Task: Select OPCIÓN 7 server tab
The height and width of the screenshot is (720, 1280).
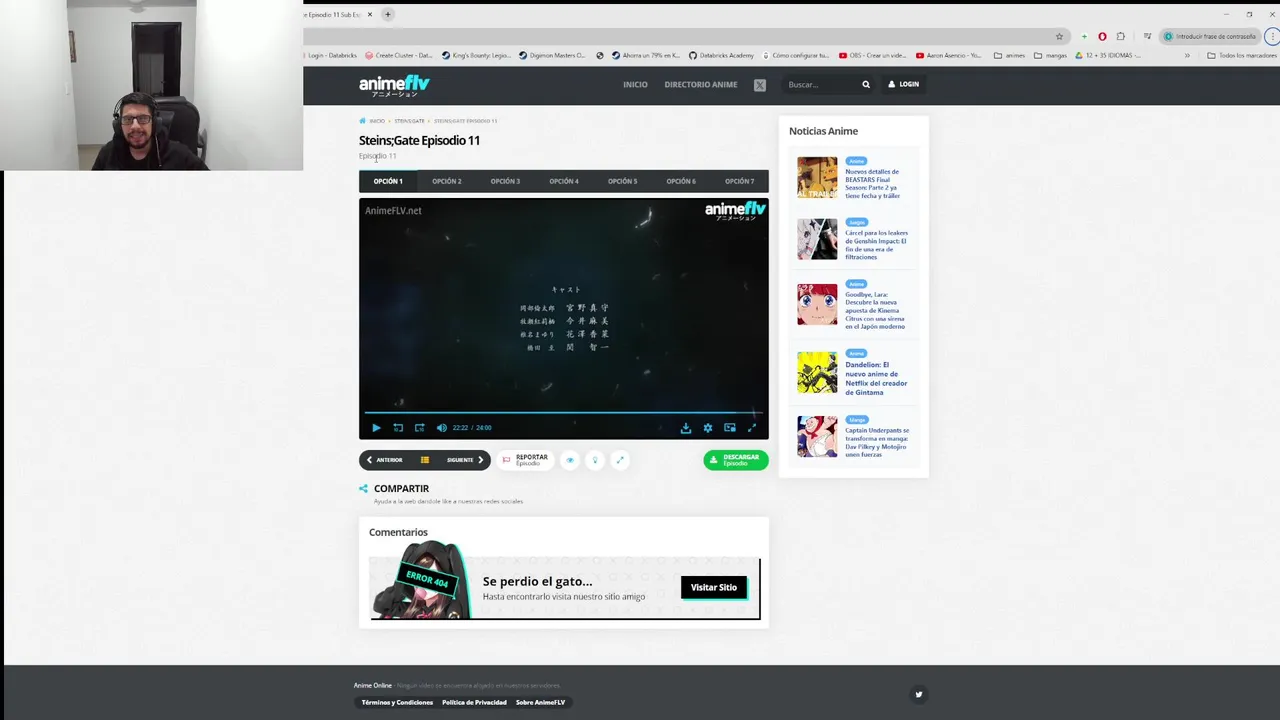Action: pos(740,181)
